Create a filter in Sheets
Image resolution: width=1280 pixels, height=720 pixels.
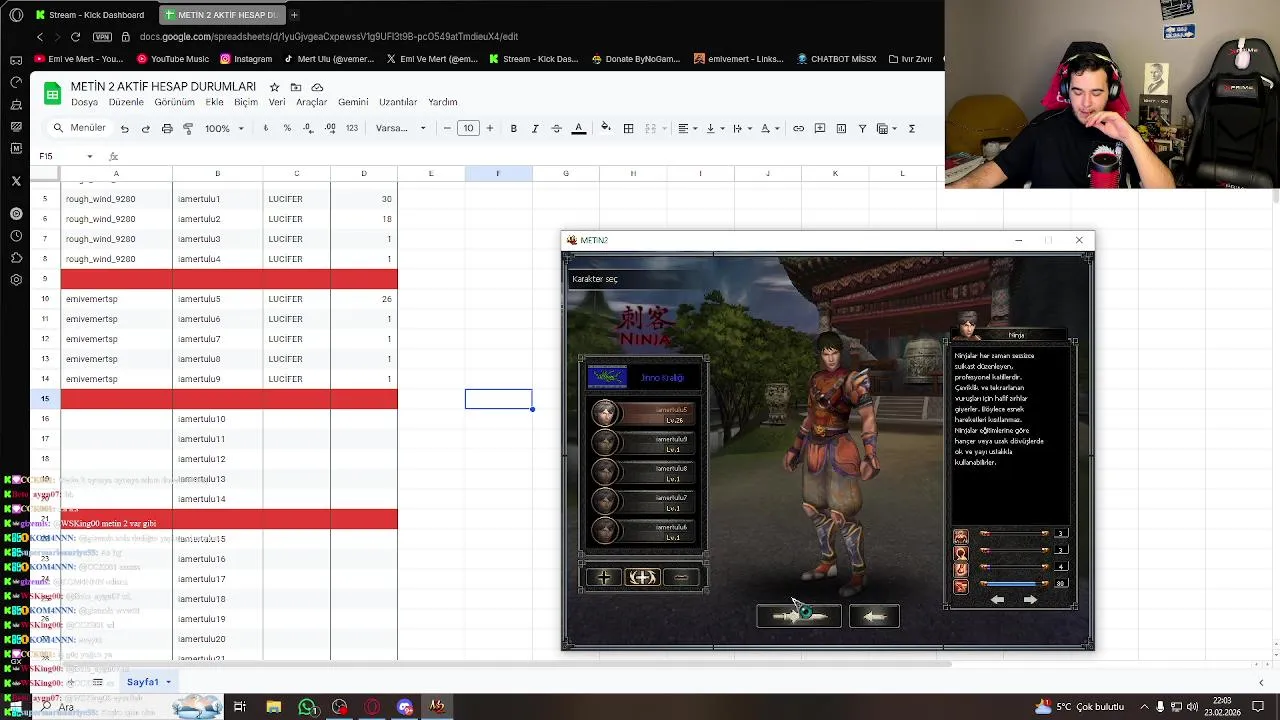point(862,128)
